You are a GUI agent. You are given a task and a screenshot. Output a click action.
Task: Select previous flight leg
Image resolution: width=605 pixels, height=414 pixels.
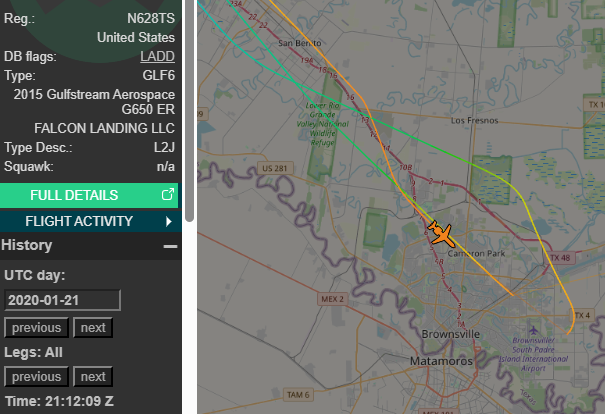click(x=36, y=377)
